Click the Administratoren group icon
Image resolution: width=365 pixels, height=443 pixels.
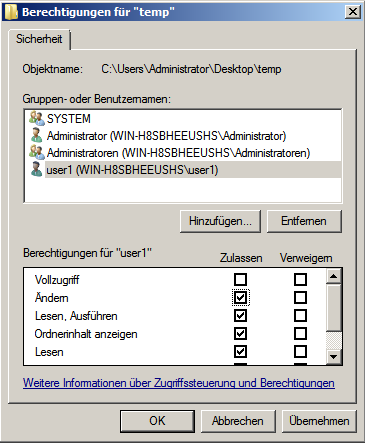36,152
